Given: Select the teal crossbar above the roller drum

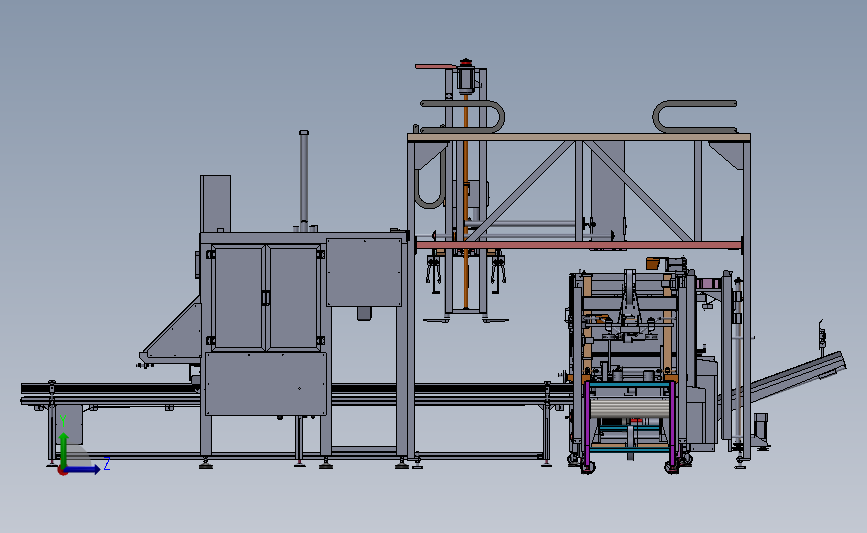Looking at the screenshot, I should point(630,383).
